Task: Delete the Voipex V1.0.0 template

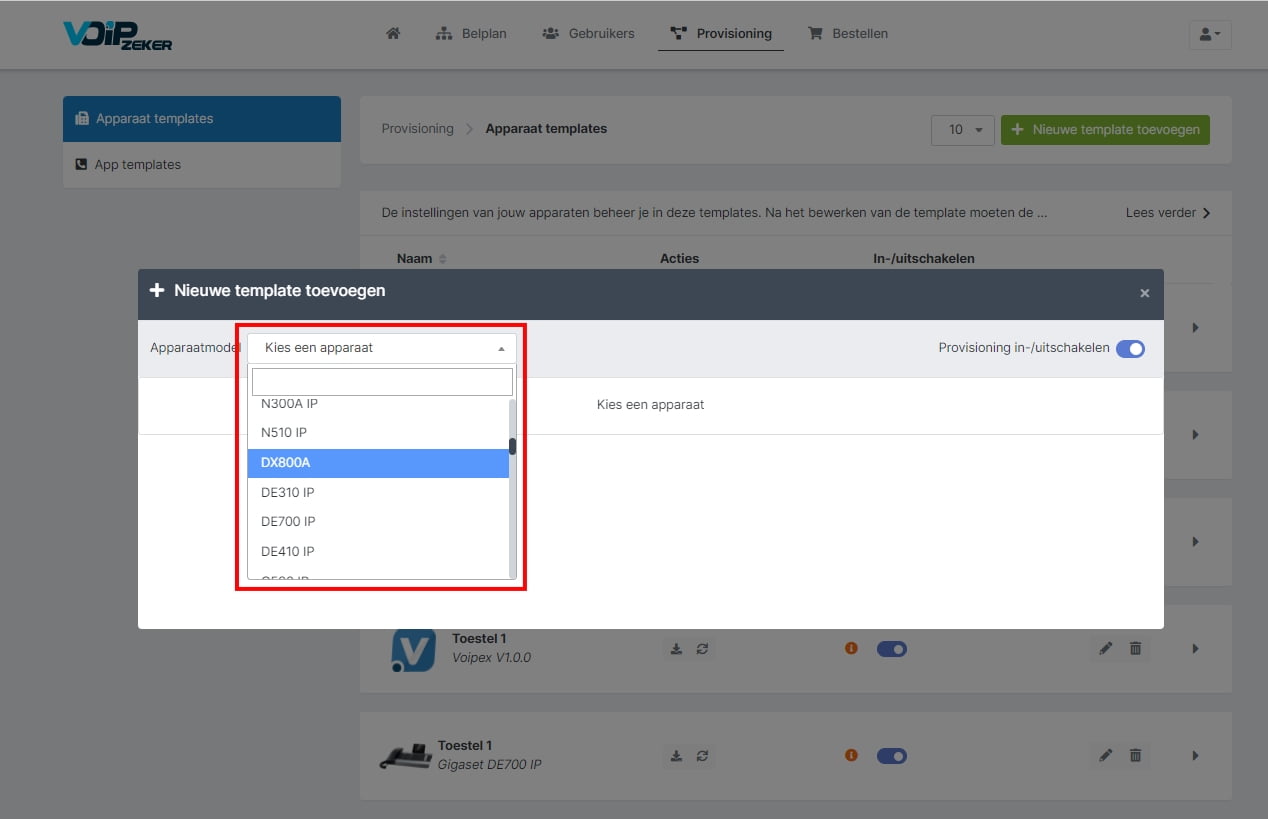Action: pyautogui.click(x=1135, y=649)
